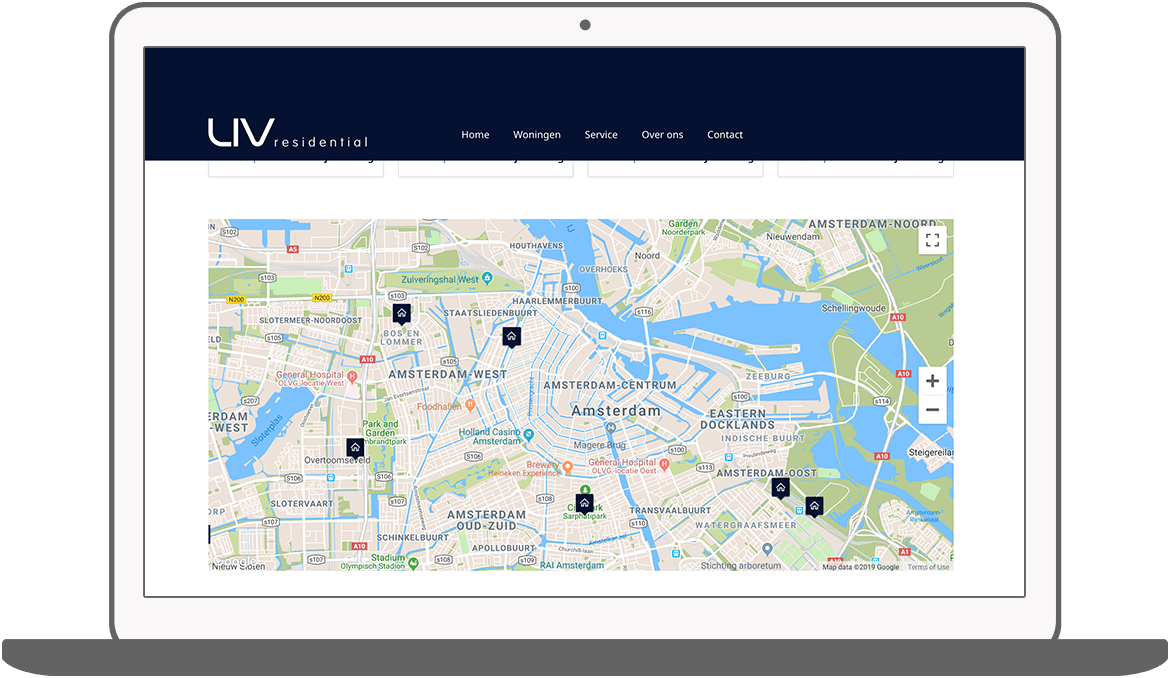The height and width of the screenshot is (678, 1170).
Task: Click the Zeeburg label
Action: click(768, 377)
